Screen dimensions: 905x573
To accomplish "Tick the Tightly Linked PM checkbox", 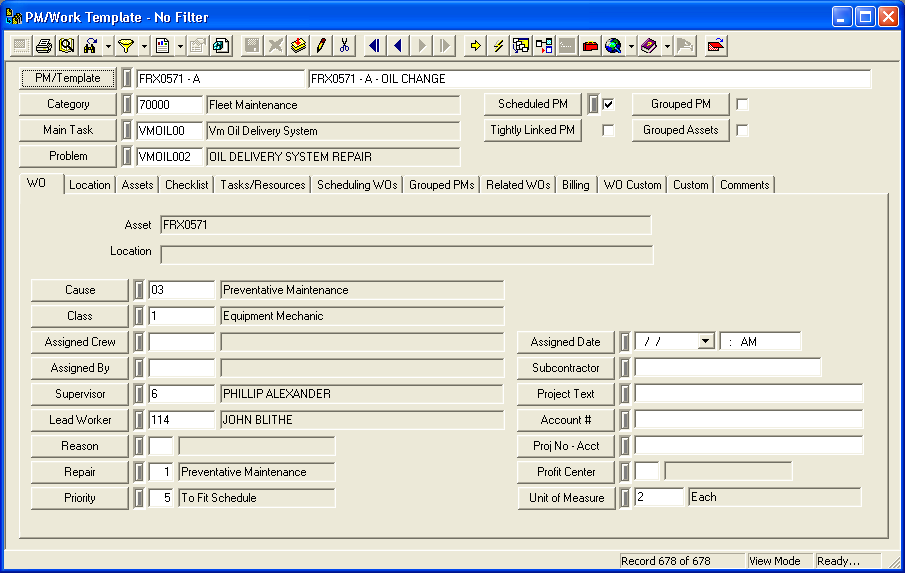I will point(608,130).
